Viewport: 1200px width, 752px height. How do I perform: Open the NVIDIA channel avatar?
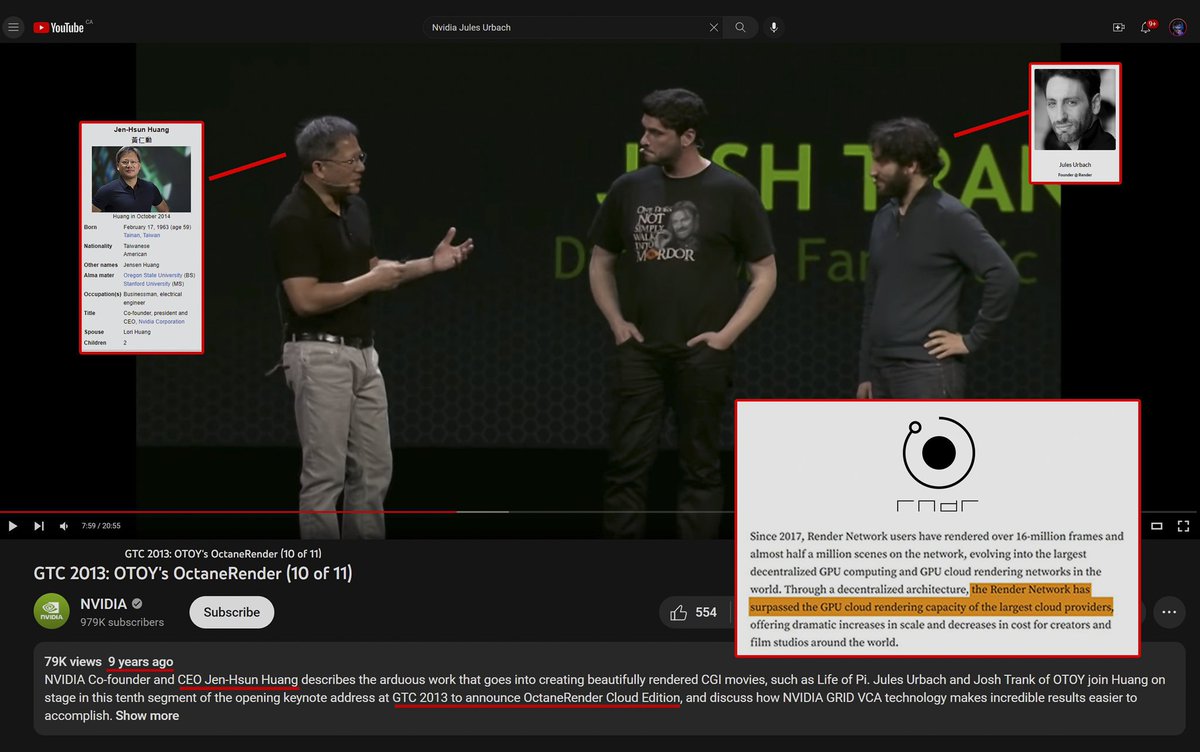click(x=51, y=612)
